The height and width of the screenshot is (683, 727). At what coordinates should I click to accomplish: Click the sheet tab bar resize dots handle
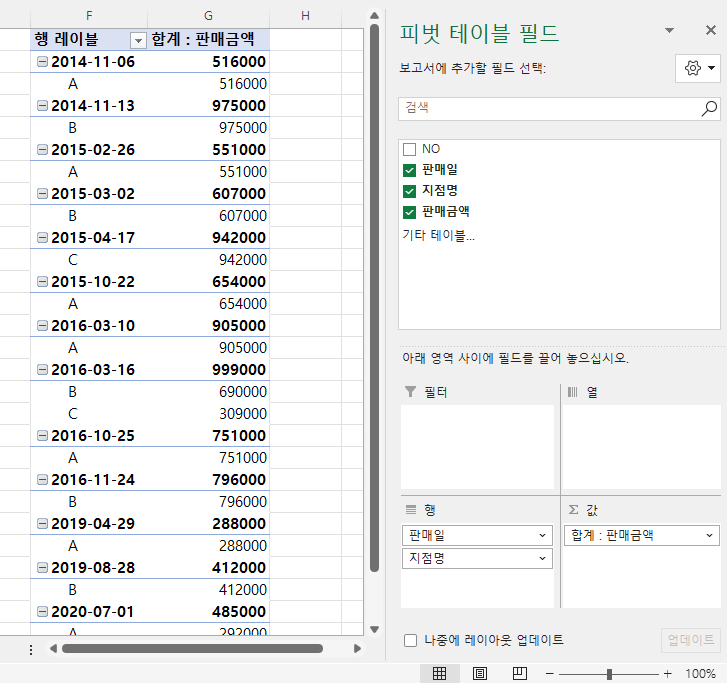pyautogui.click(x=31, y=650)
